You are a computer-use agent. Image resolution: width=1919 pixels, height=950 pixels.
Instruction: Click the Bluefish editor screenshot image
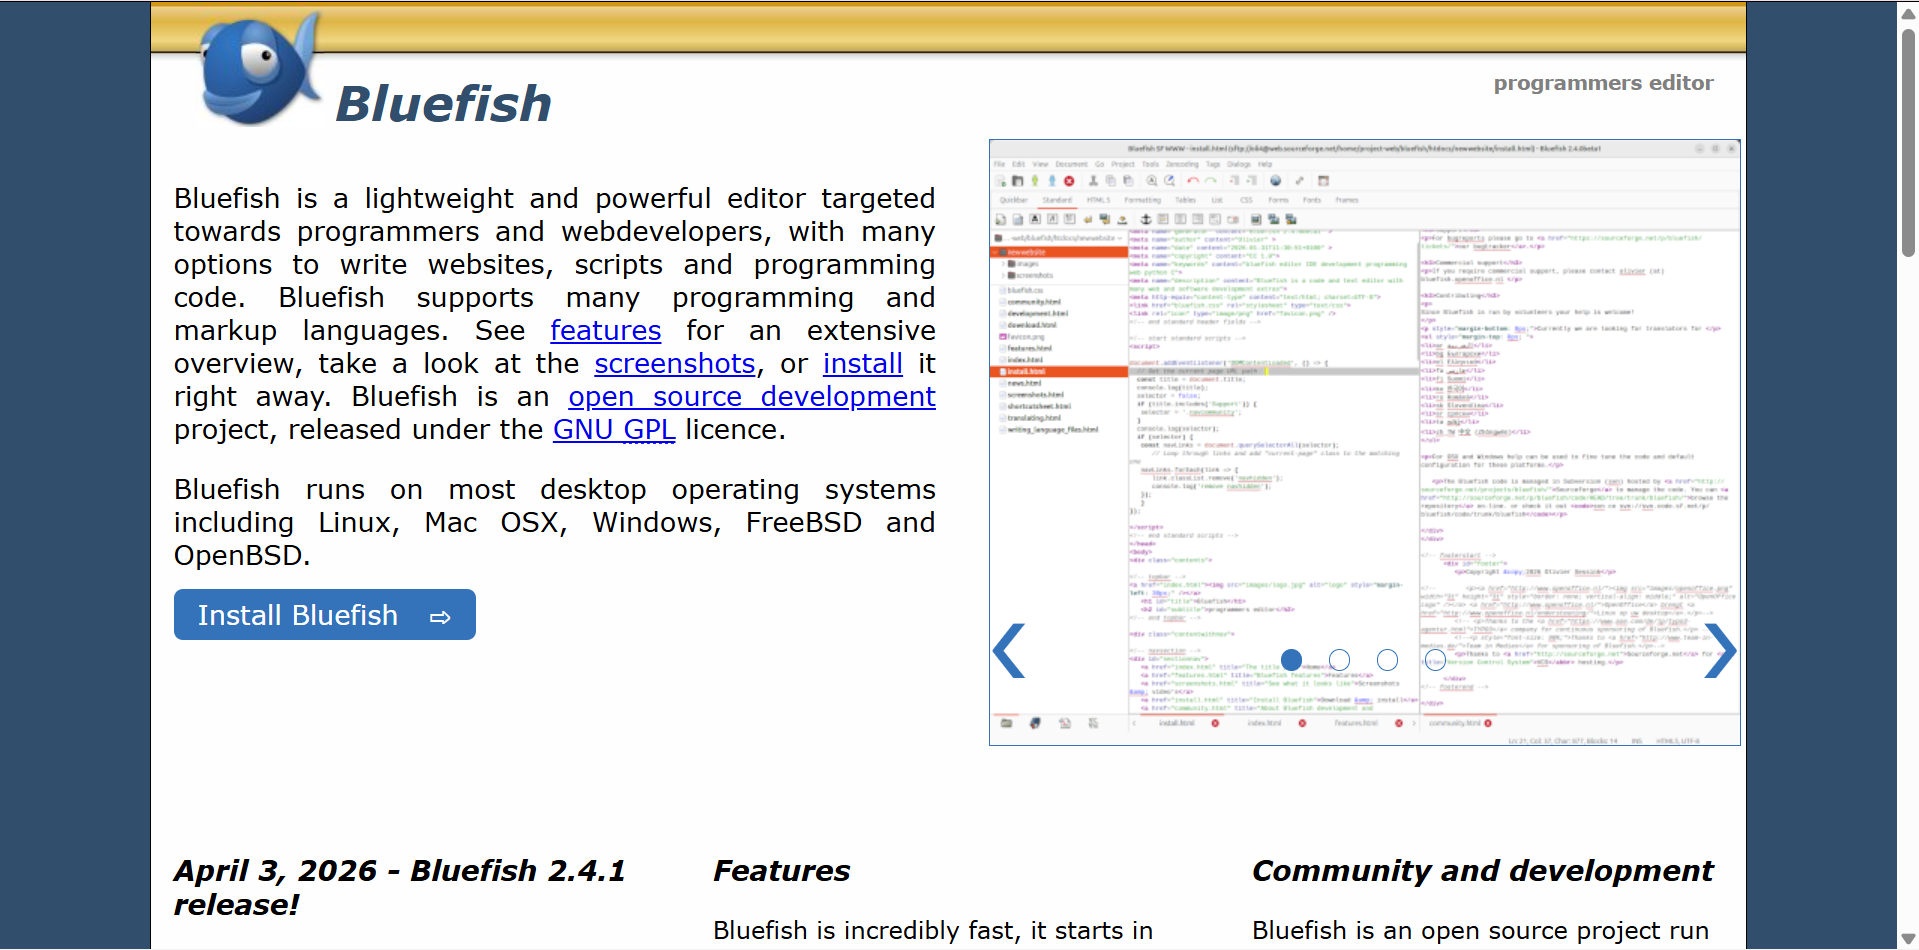pyautogui.click(x=1365, y=442)
